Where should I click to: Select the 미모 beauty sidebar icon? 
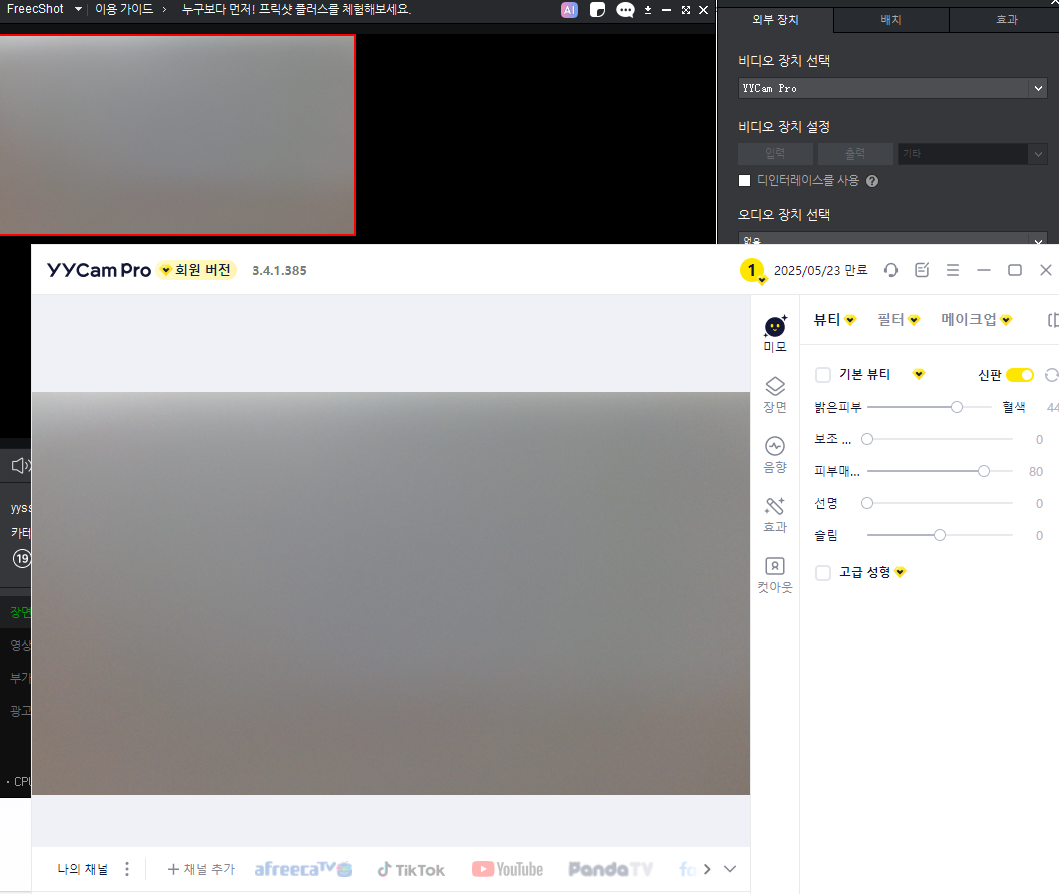(x=775, y=334)
